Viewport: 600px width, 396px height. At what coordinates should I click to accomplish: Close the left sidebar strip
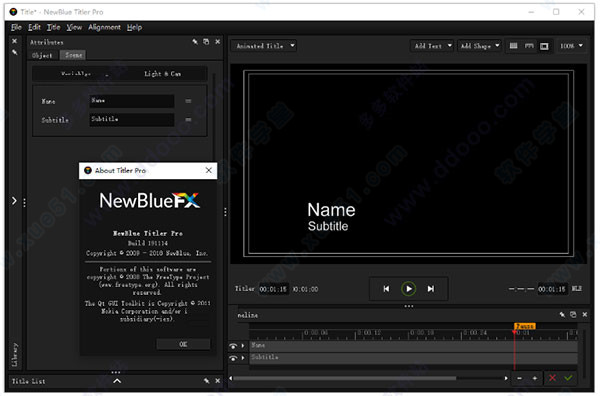(15, 41)
